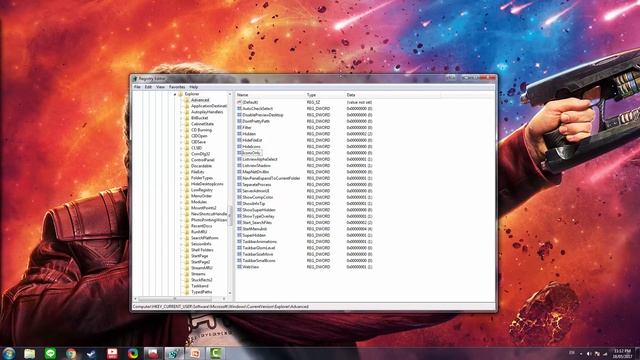Open the View menu
640x360 pixels.
pyautogui.click(x=160, y=87)
